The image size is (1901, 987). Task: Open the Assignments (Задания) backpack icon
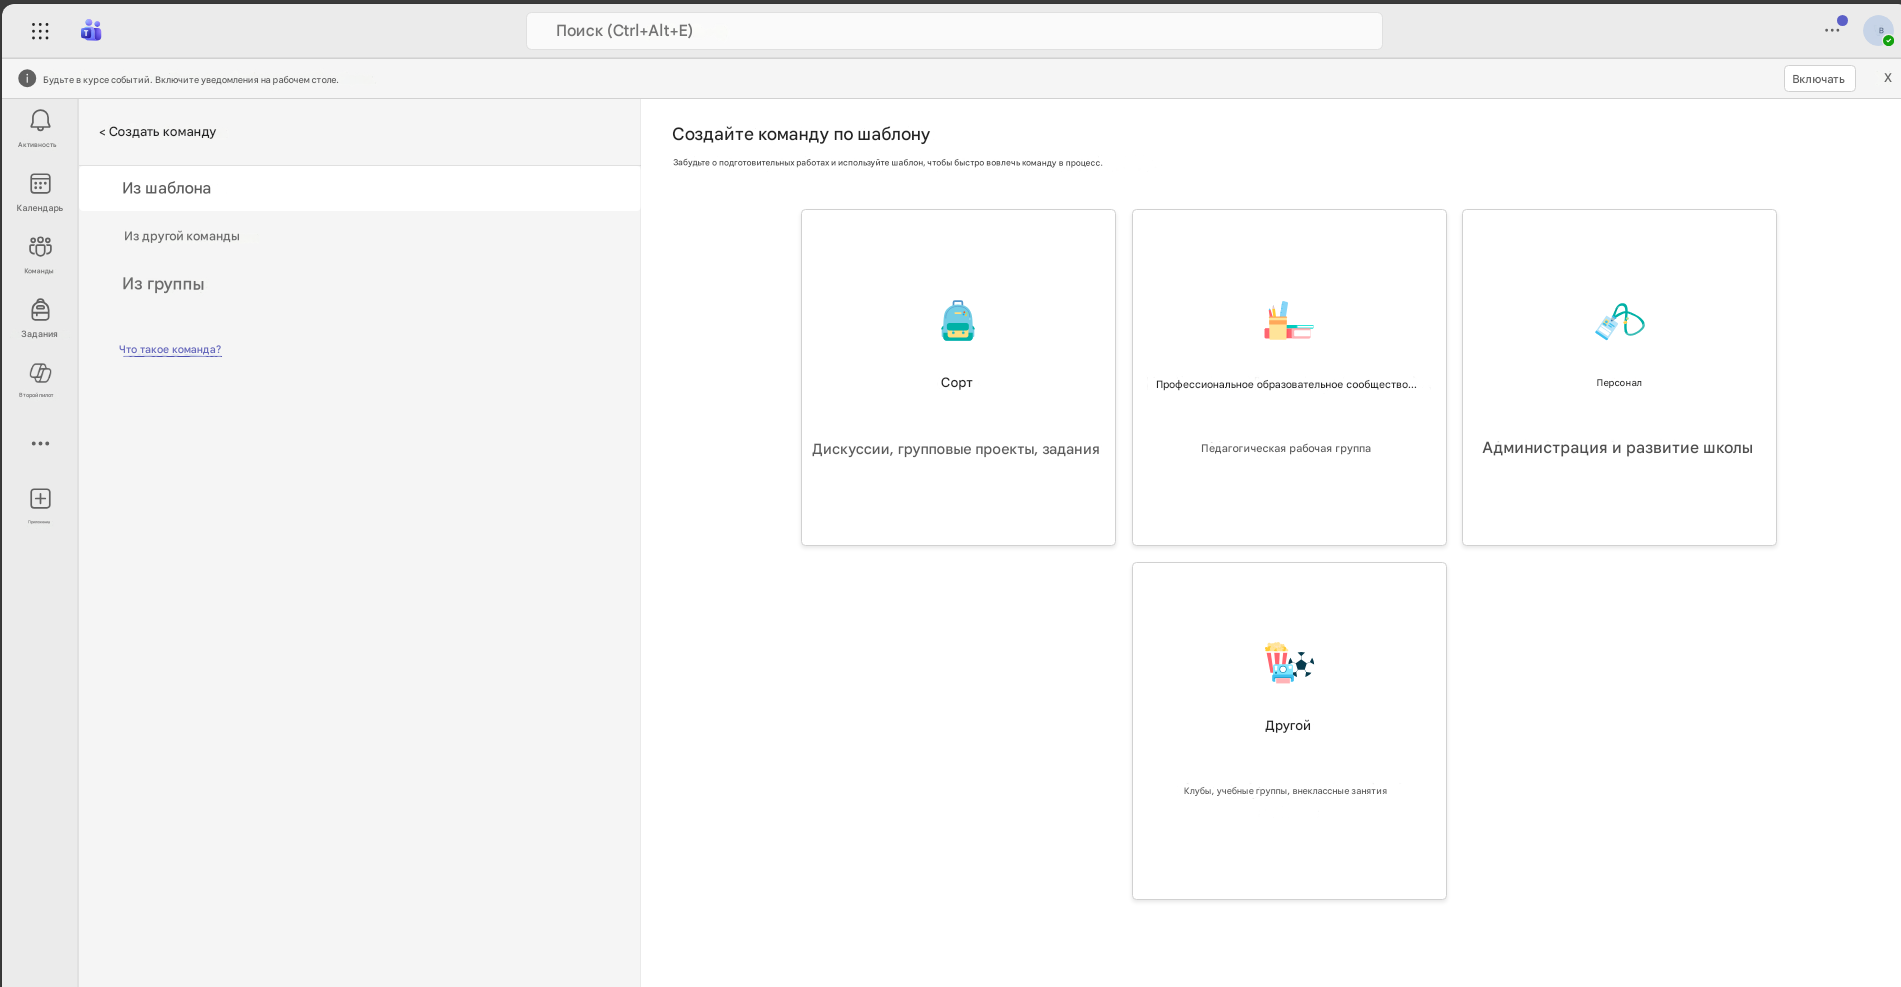click(x=40, y=310)
